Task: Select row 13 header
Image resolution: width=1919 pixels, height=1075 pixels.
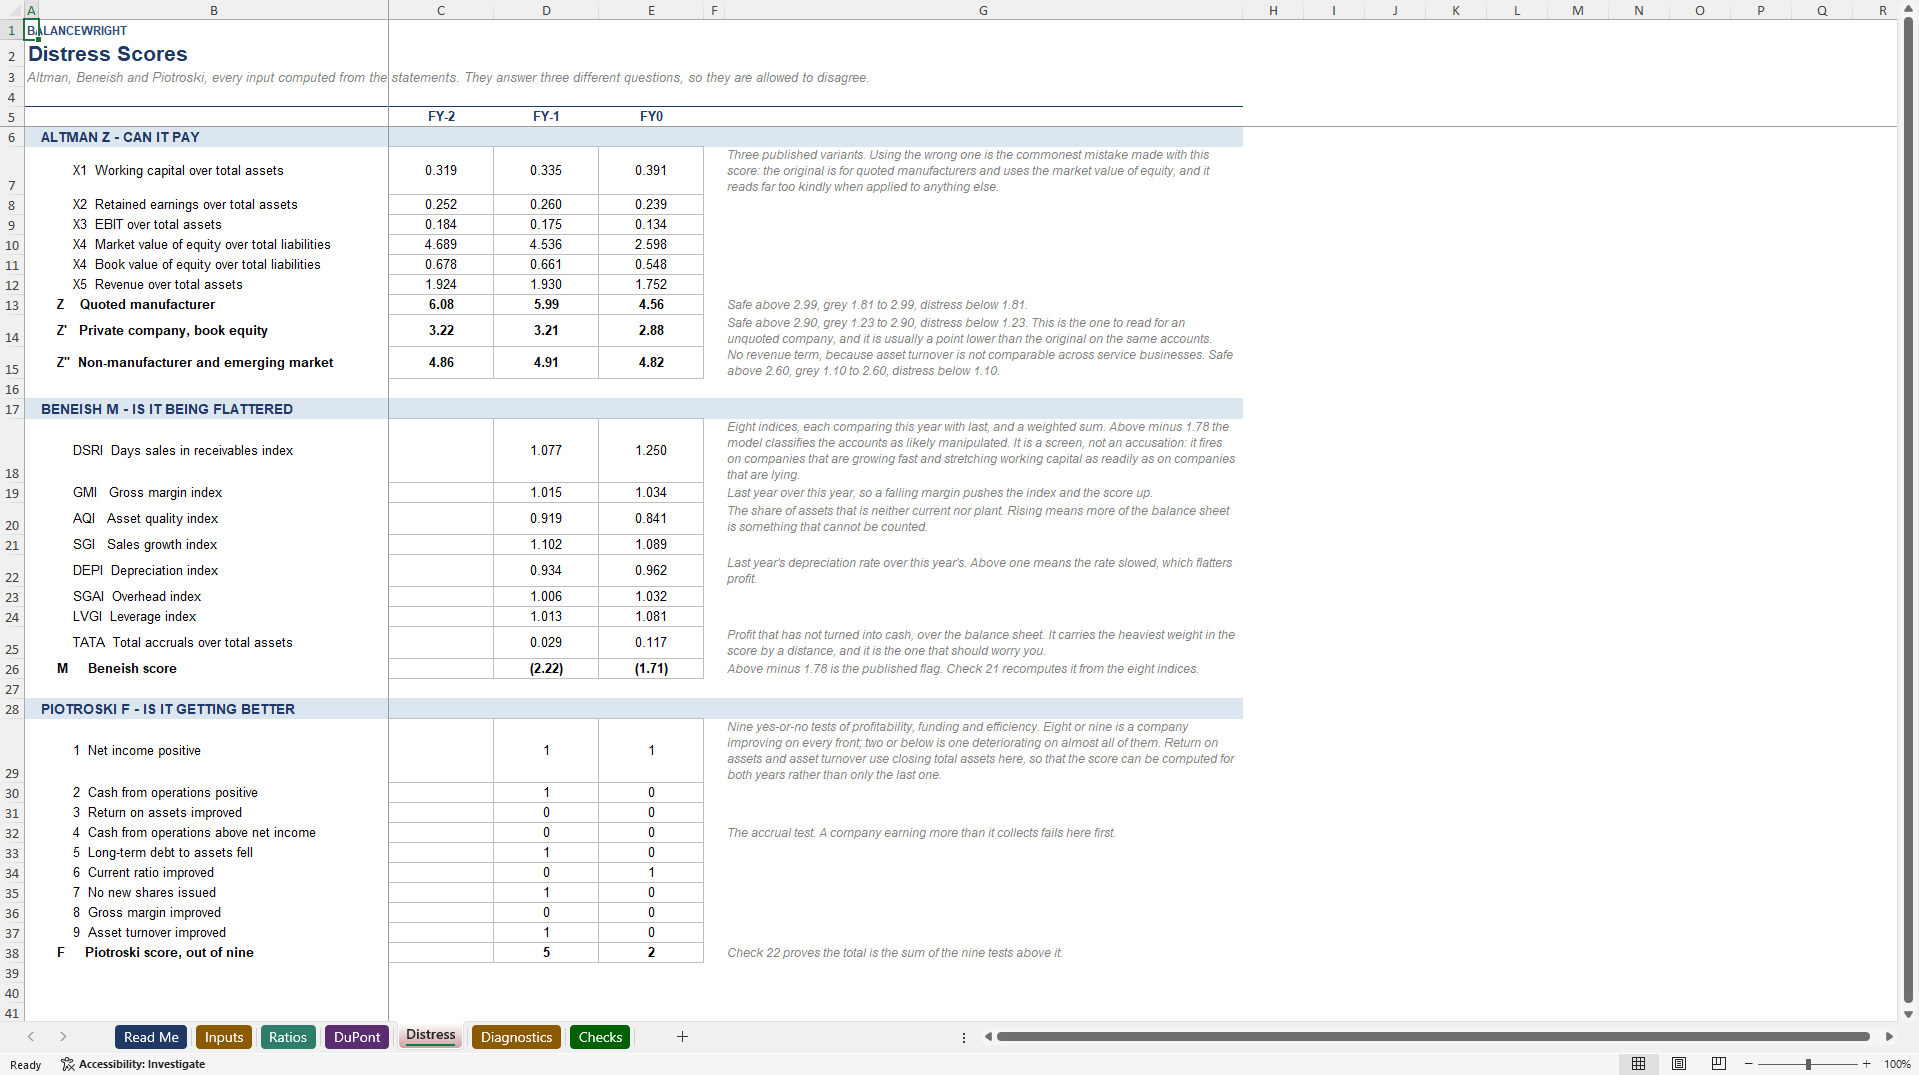Action: coord(12,305)
